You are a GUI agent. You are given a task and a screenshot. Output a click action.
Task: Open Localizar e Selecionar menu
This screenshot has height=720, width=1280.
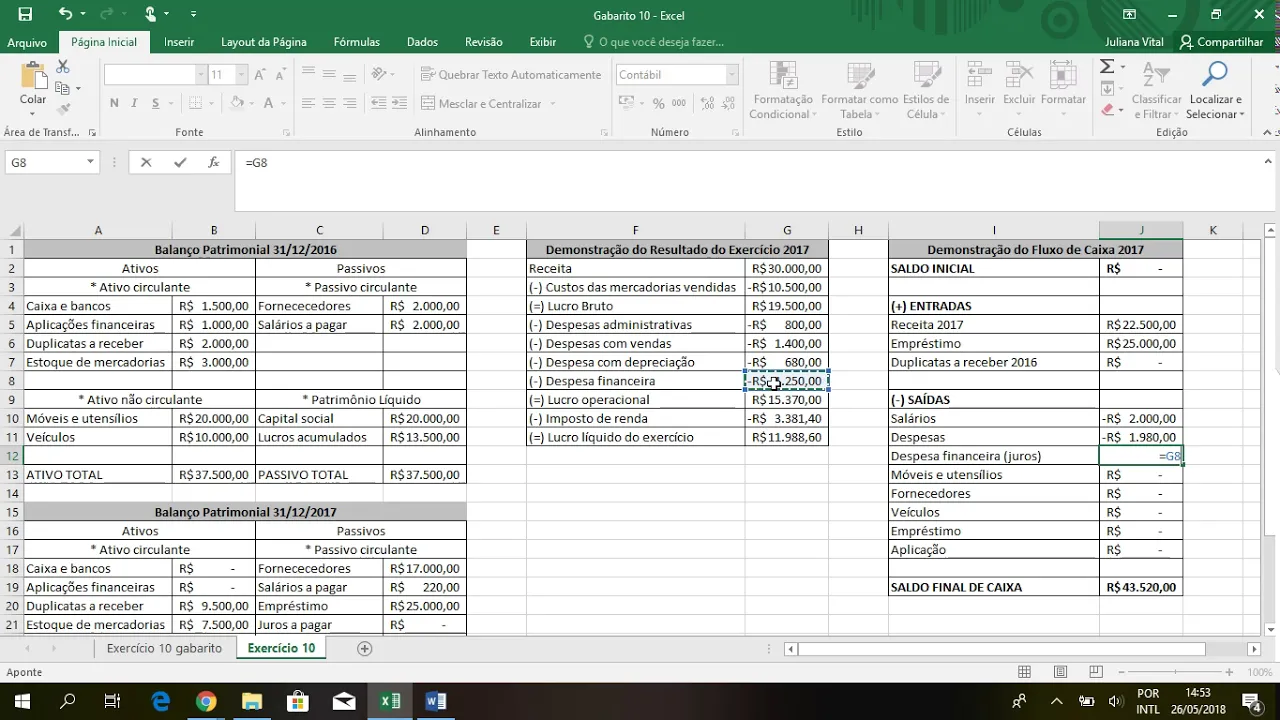pos(1215,90)
